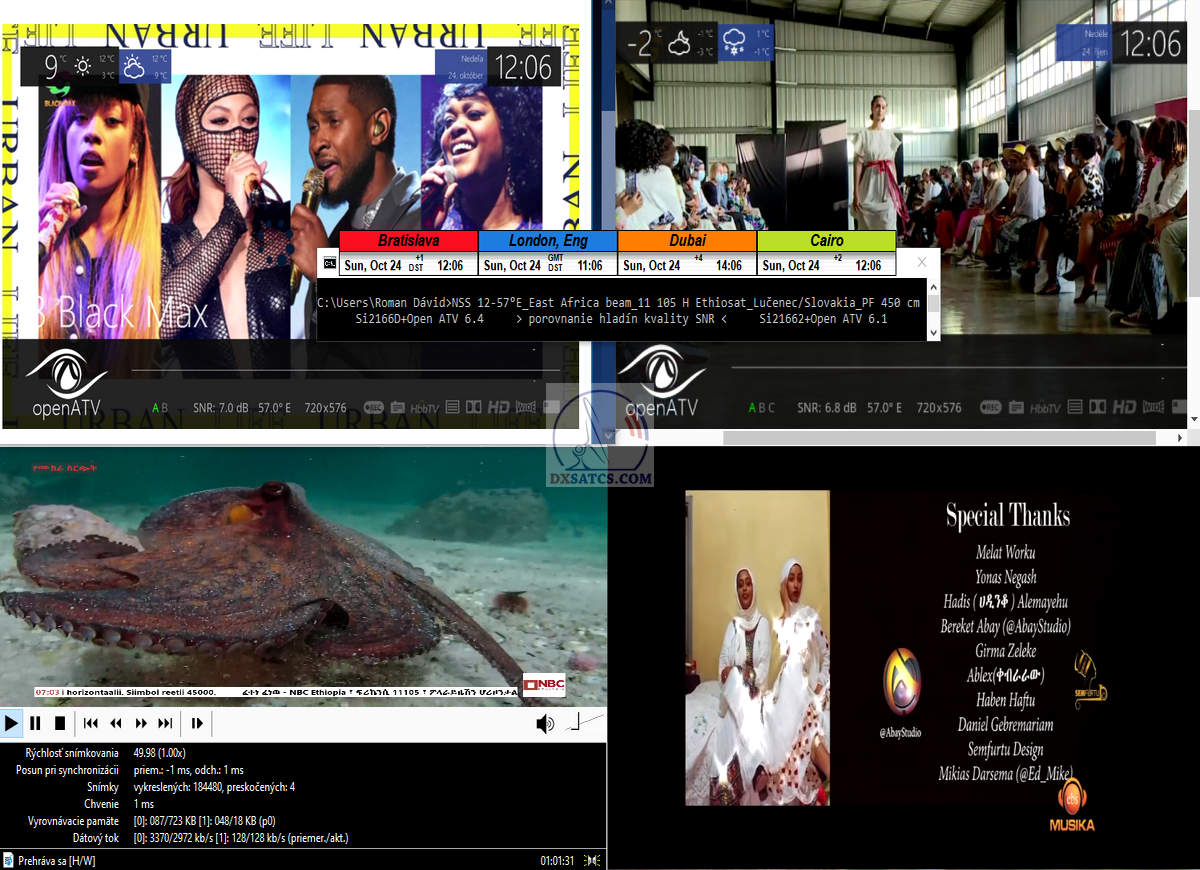
Task: Stop the video with the square button
Action: pyautogui.click(x=60, y=723)
